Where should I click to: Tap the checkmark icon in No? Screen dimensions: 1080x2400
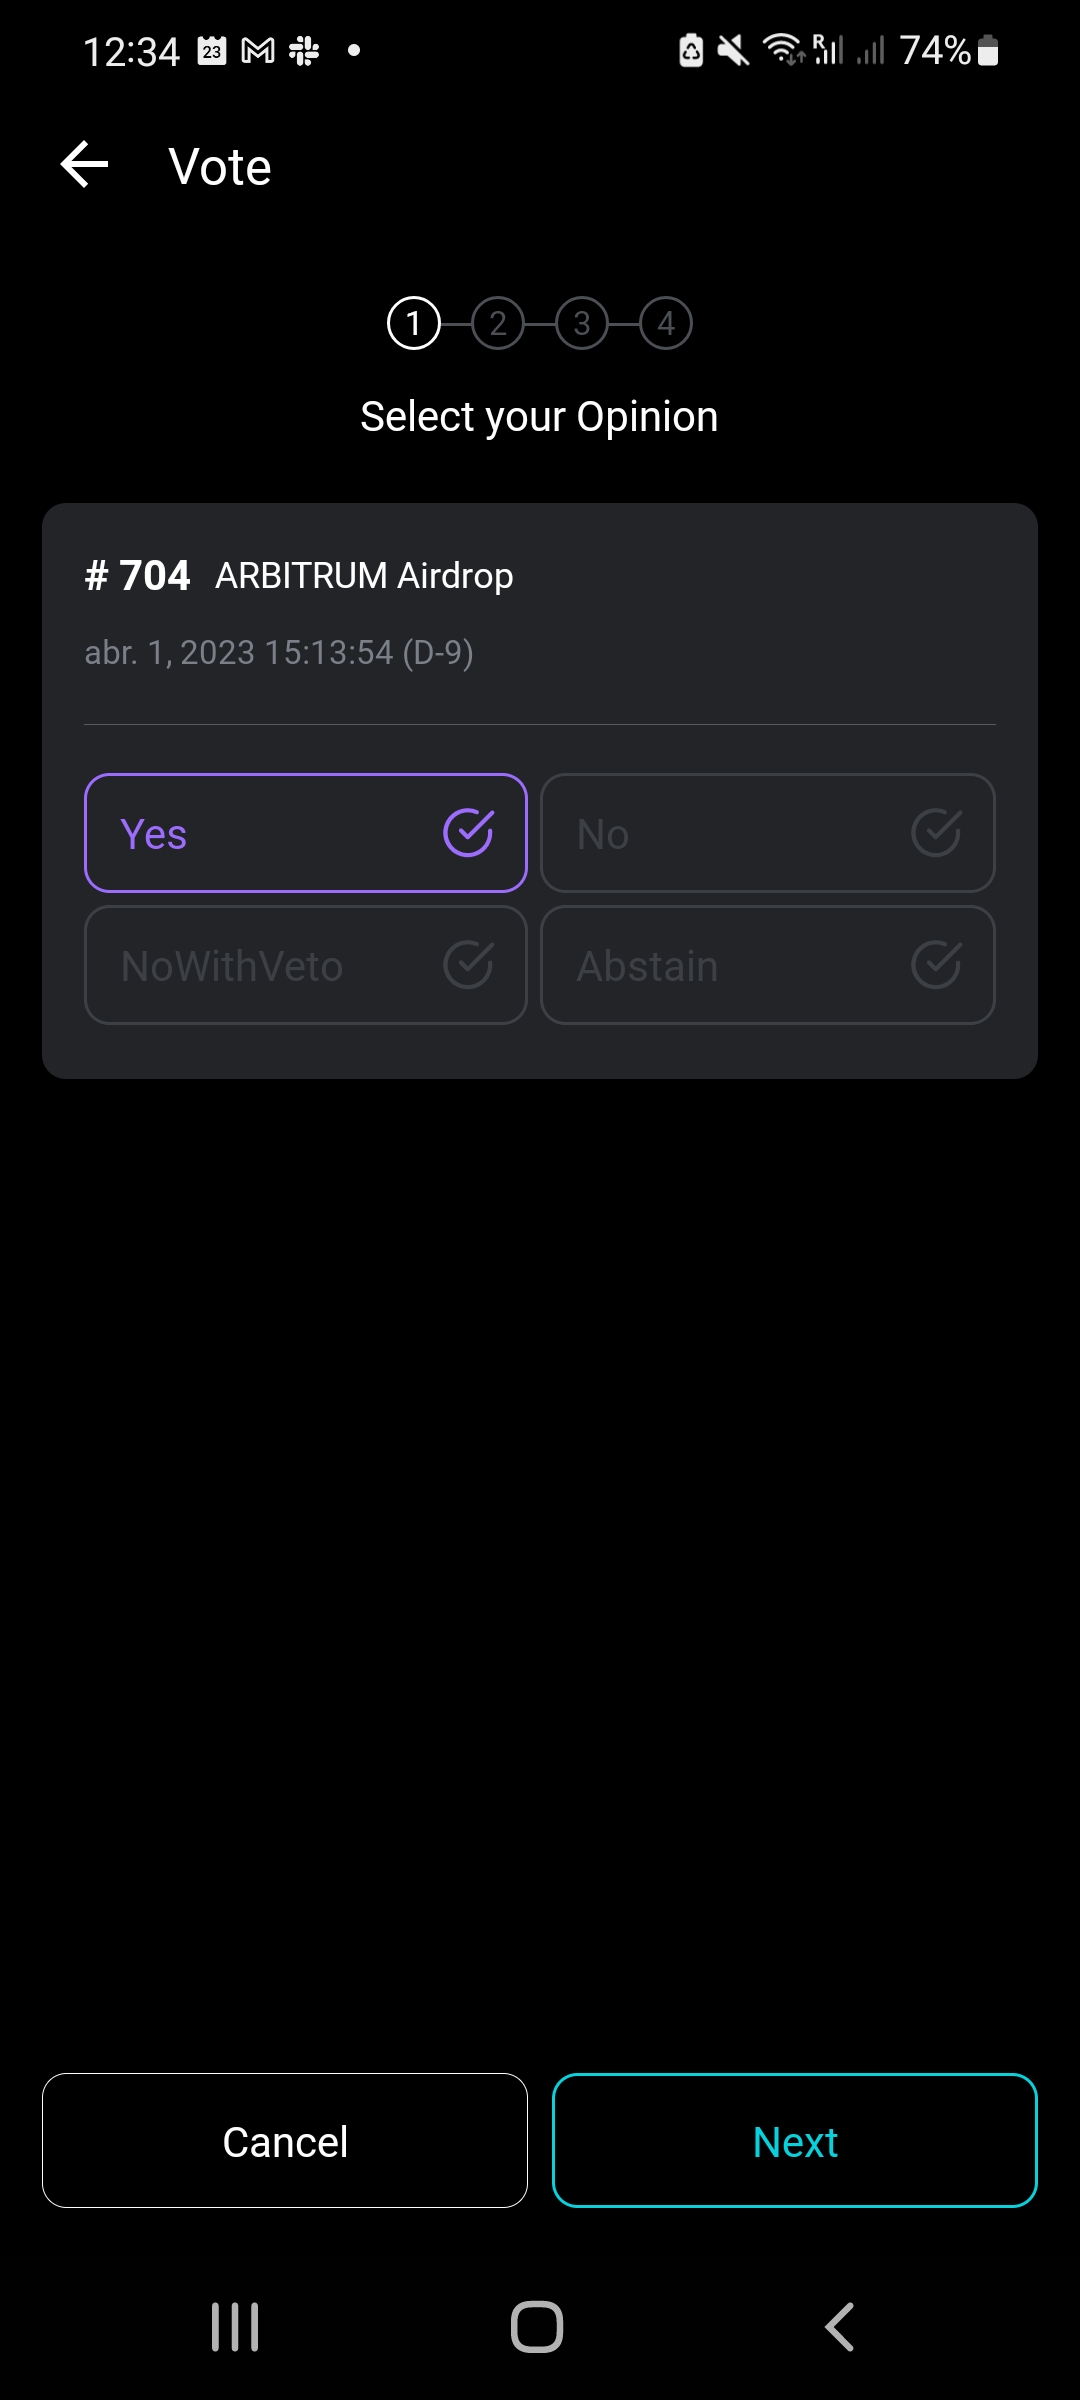coord(936,833)
